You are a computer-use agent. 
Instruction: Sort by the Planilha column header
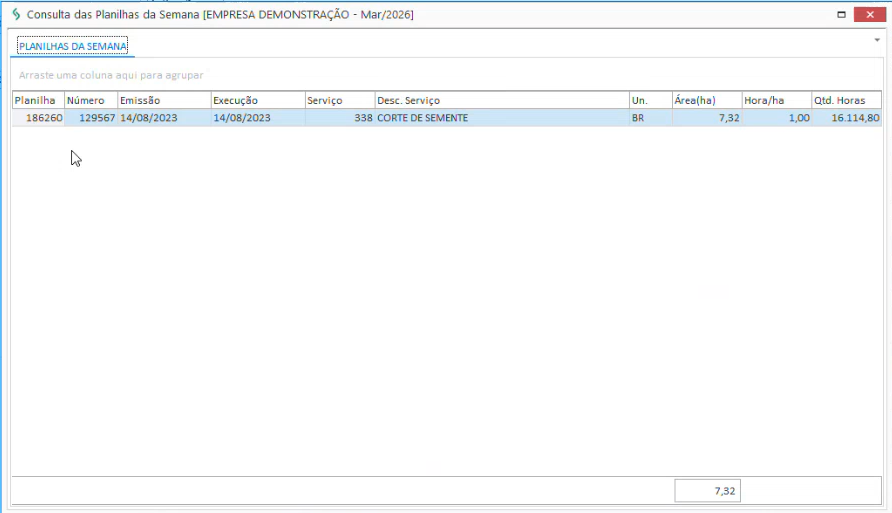coord(38,100)
